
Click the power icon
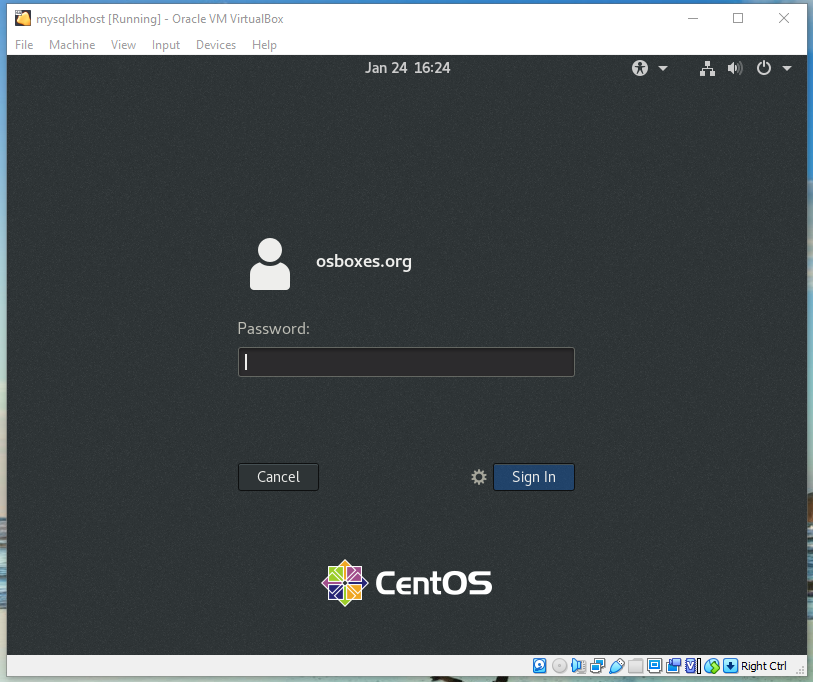(x=764, y=68)
